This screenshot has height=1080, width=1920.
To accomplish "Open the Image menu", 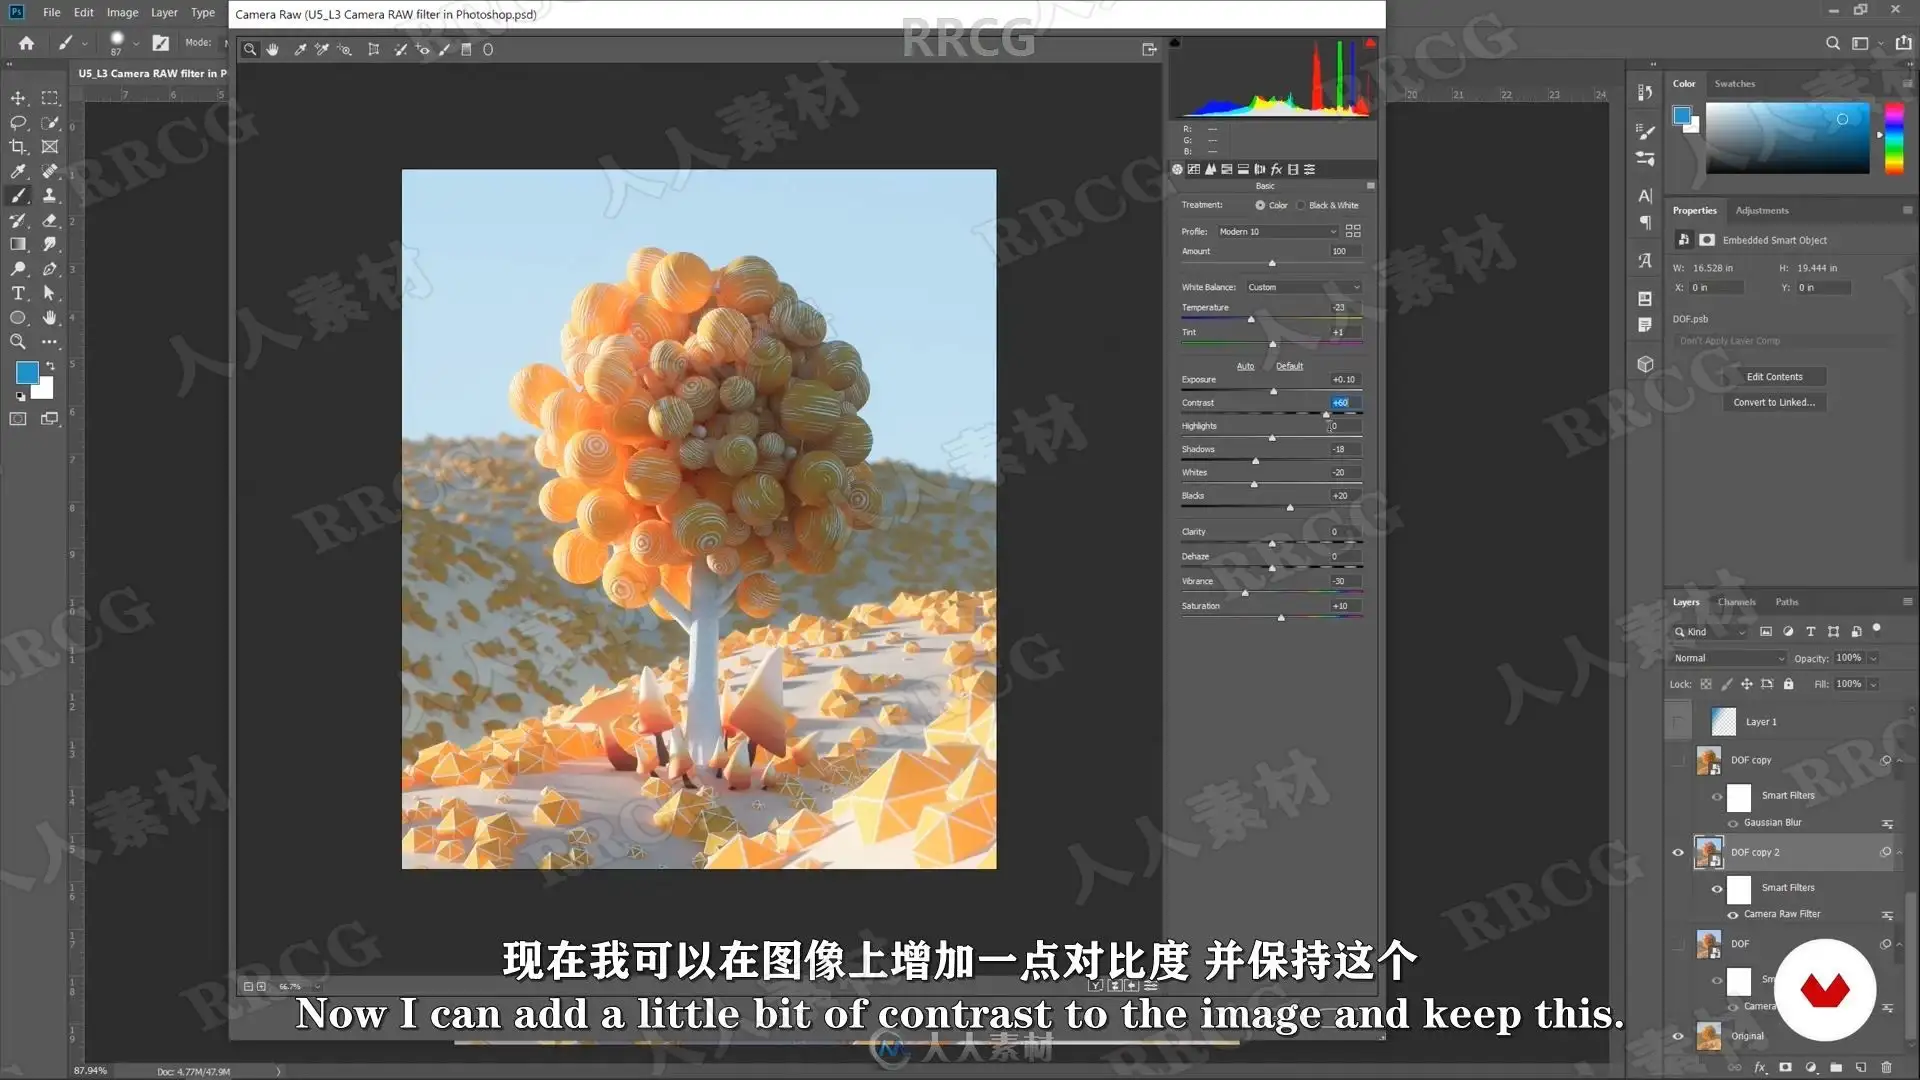I will [x=122, y=12].
